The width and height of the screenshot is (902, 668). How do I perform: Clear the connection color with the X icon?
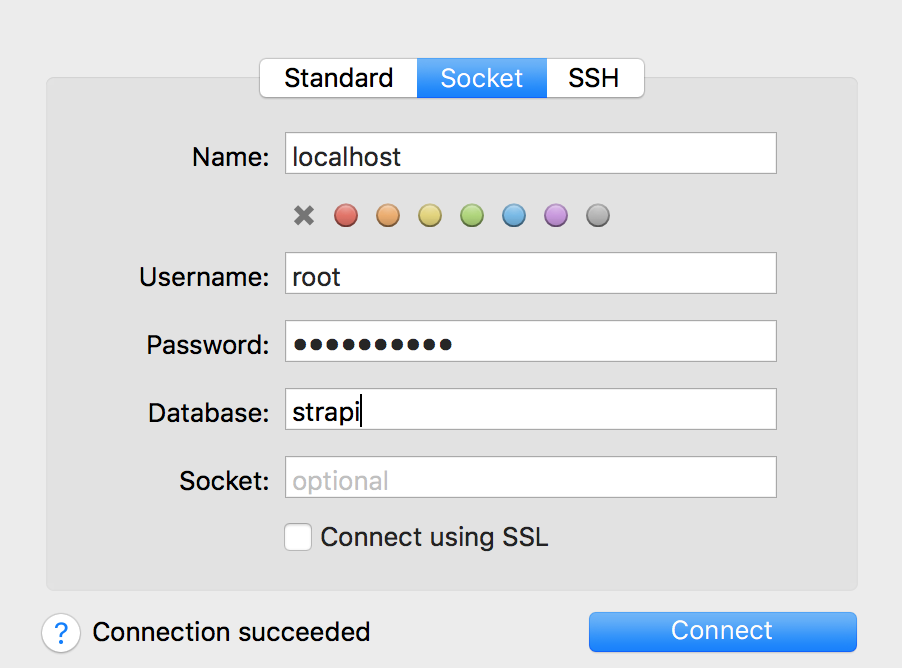[303, 215]
